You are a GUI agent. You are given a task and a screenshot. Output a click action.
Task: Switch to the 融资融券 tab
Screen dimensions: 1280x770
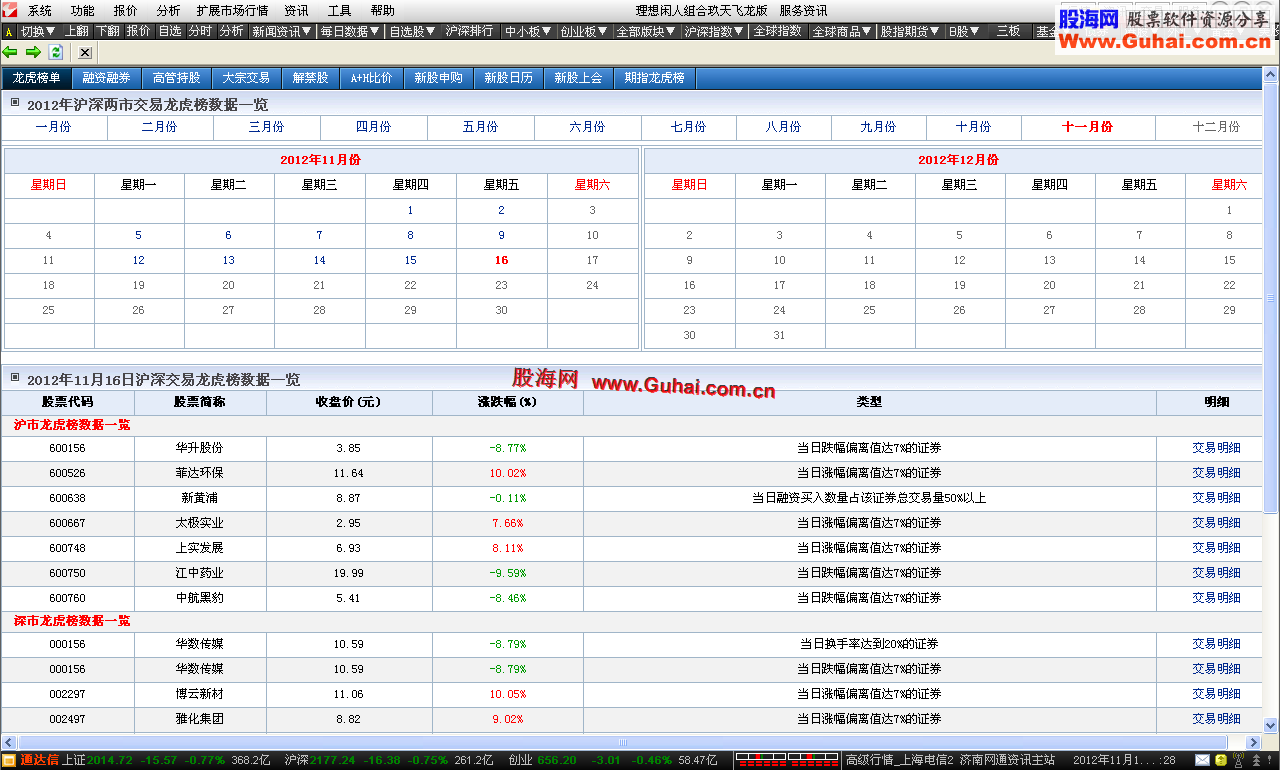tap(106, 78)
